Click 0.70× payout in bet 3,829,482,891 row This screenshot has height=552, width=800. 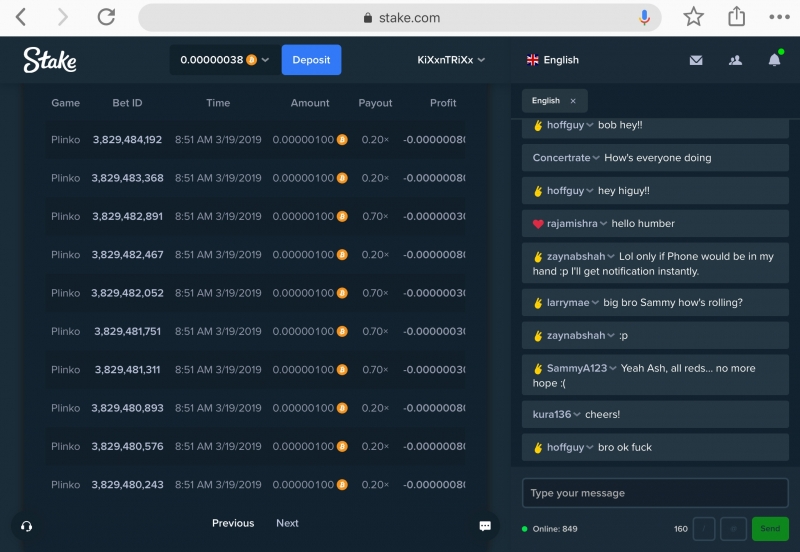(x=375, y=216)
